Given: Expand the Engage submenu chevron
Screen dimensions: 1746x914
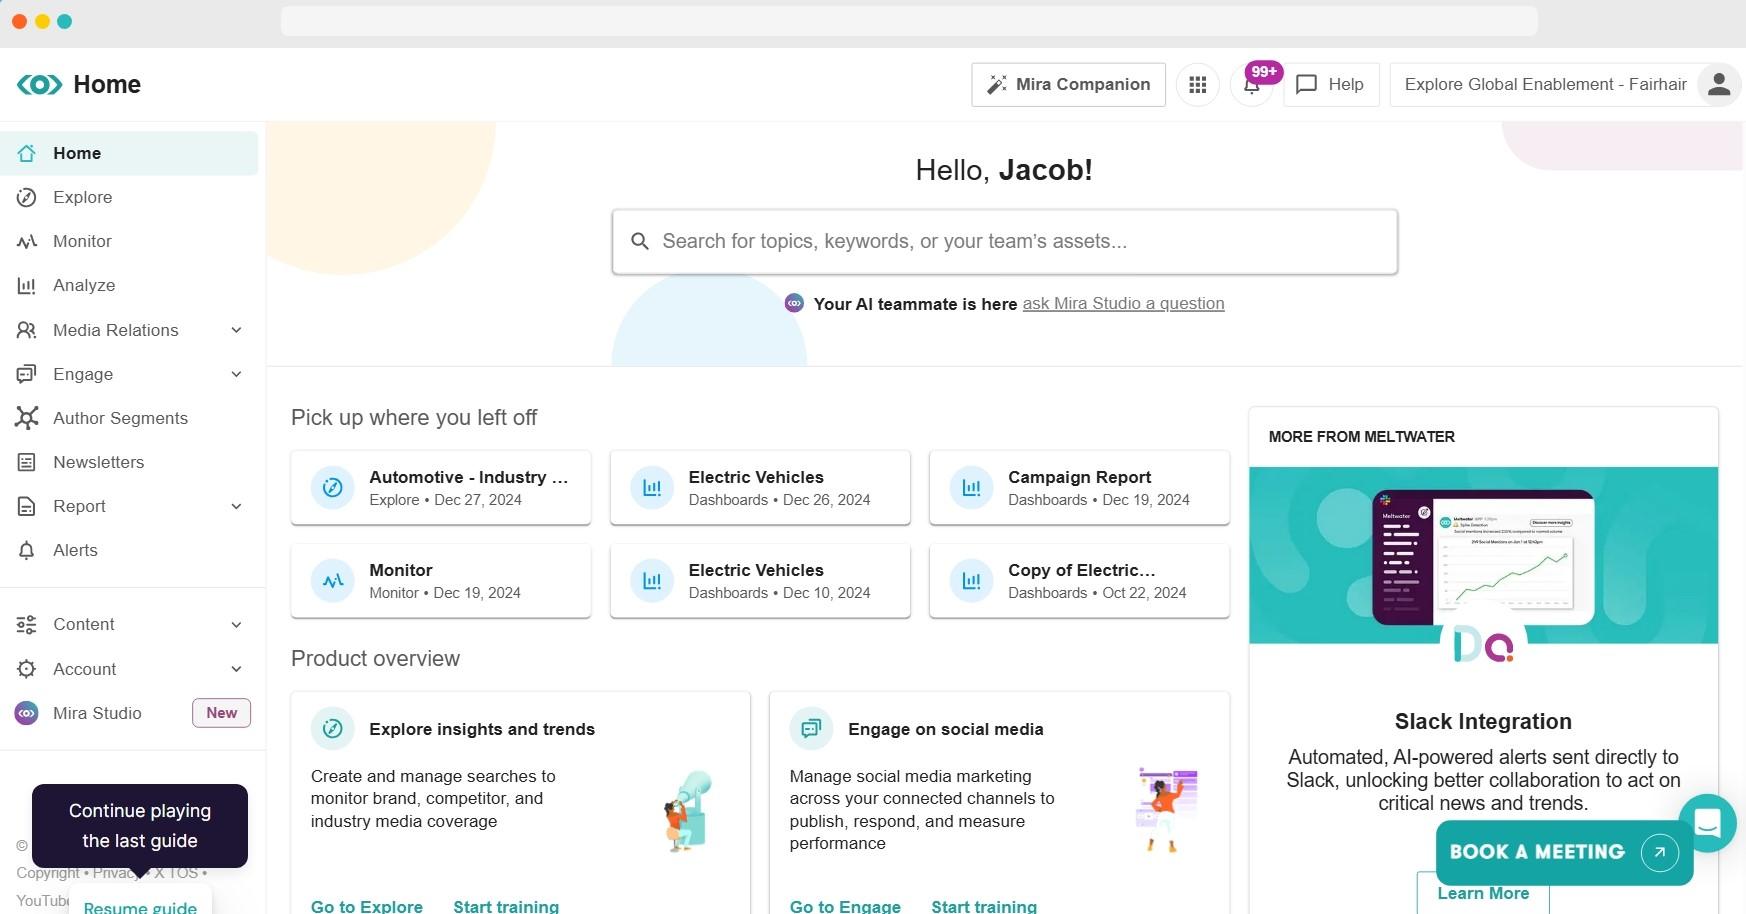Looking at the screenshot, I should point(237,374).
